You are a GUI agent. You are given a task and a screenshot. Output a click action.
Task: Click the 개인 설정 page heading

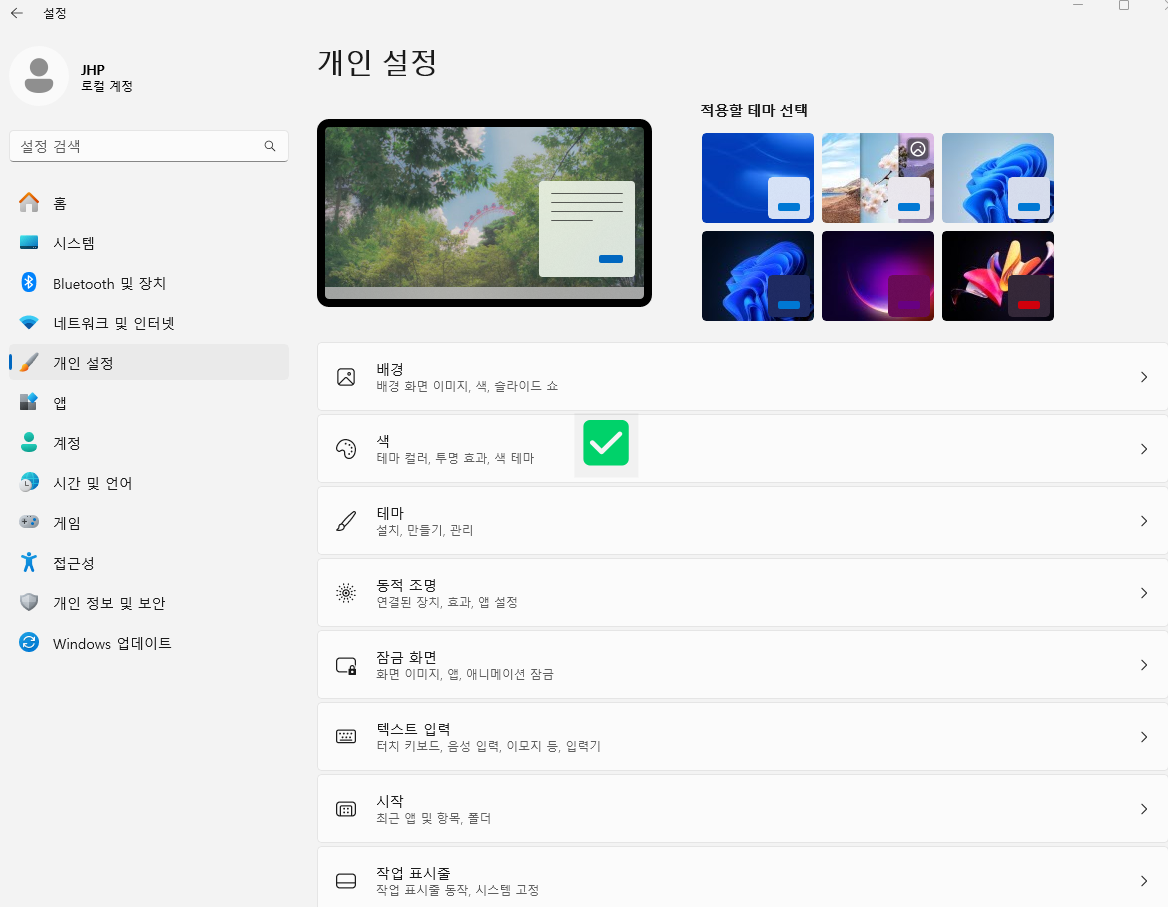[x=377, y=62]
